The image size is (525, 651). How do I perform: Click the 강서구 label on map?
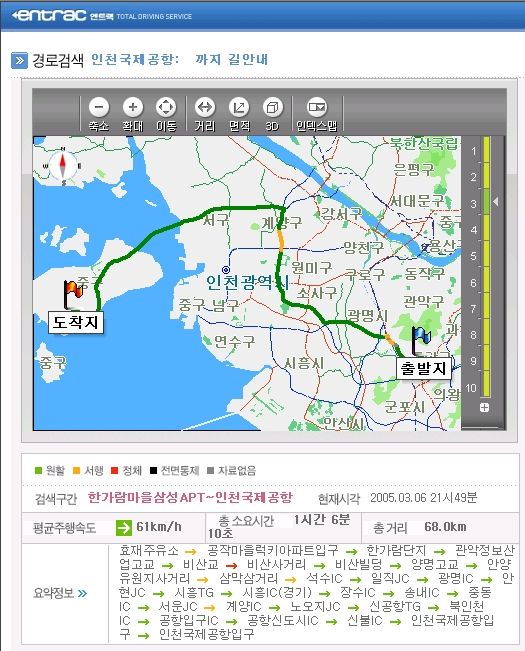point(342,214)
